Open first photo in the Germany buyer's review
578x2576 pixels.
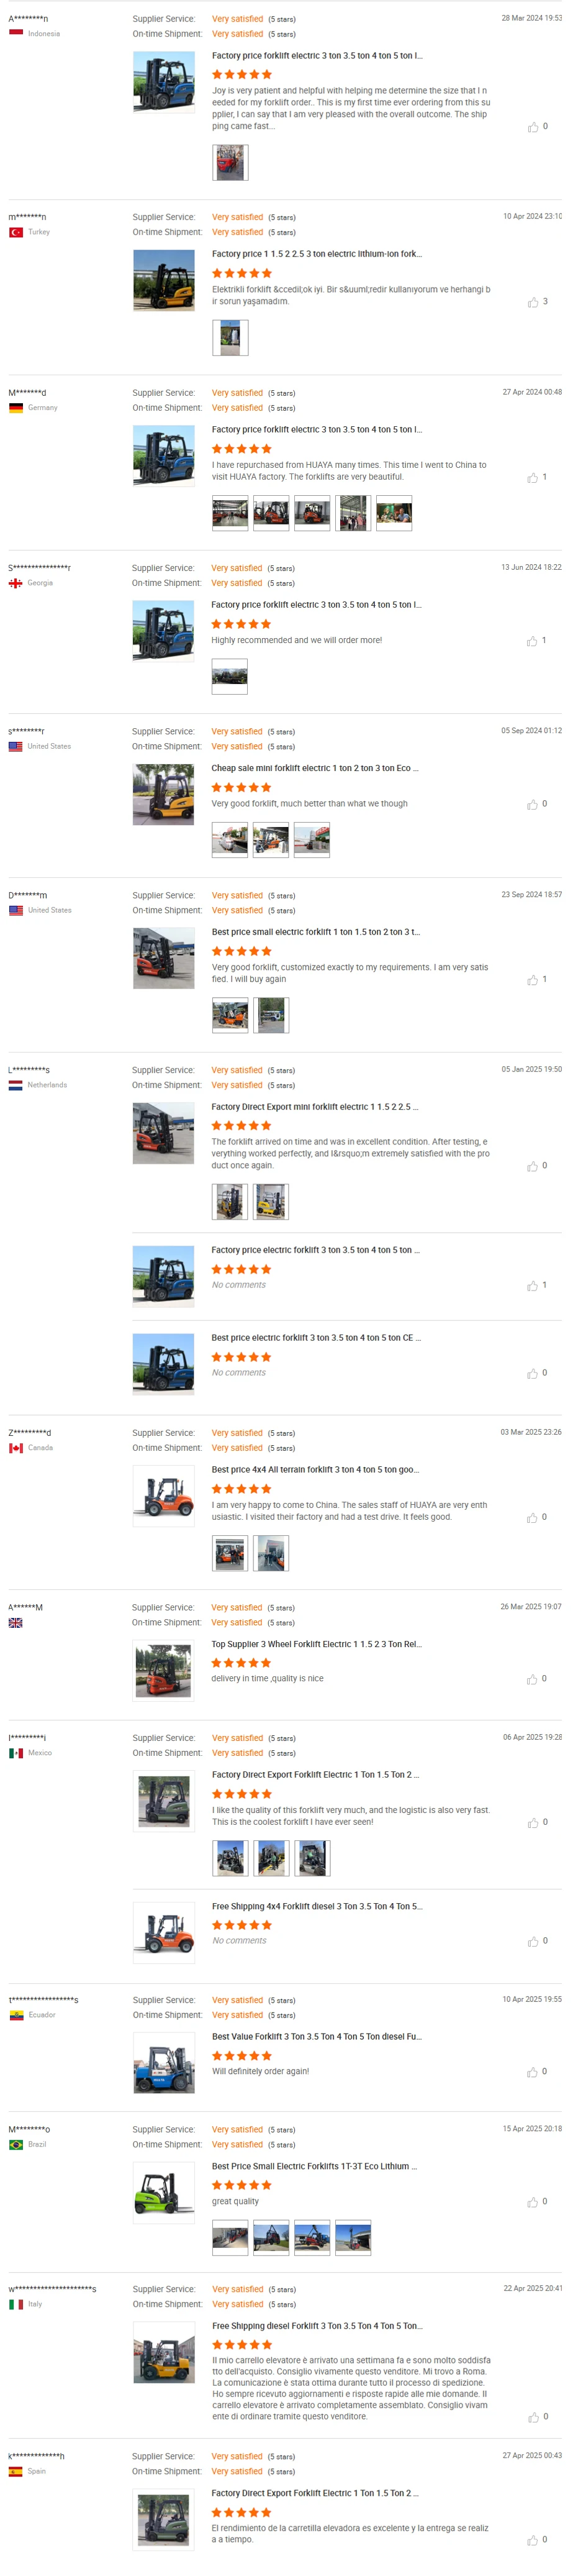[x=230, y=514]
